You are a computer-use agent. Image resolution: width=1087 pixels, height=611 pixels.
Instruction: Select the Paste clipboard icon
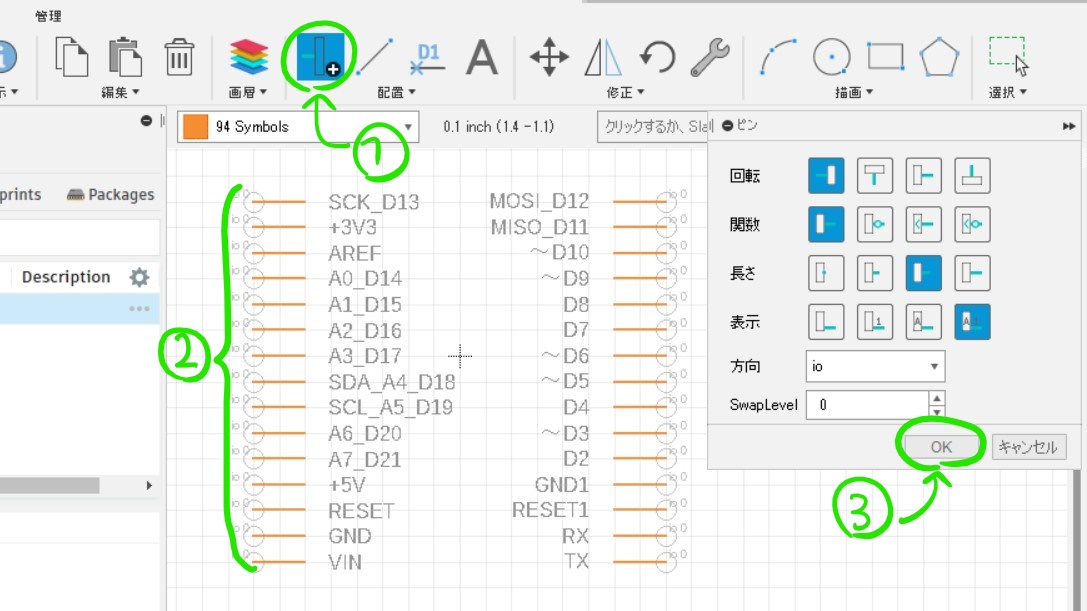125,56
